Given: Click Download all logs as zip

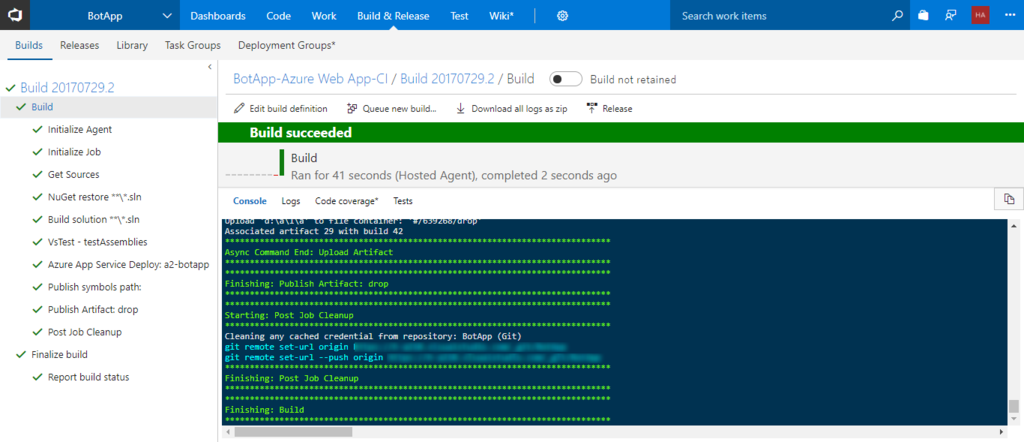Looking at the screenshot, I should [511, 108].
